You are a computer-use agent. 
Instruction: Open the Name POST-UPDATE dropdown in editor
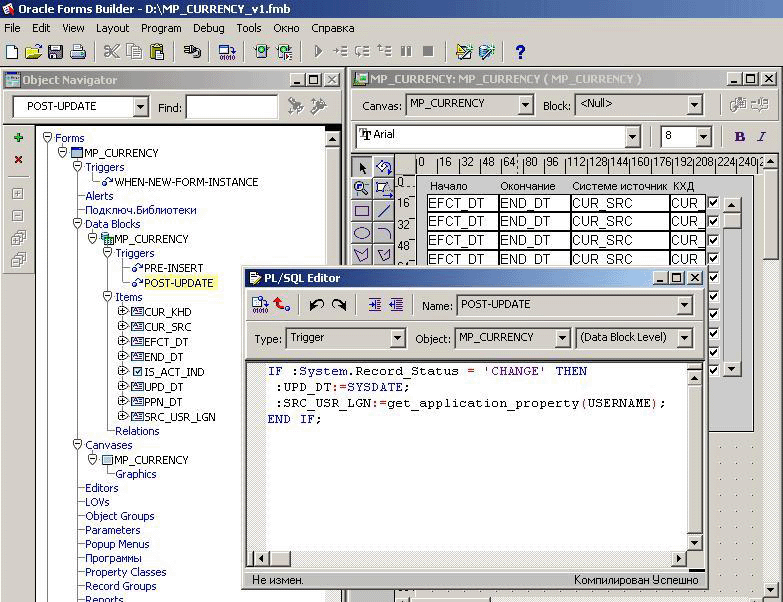coord(684,305)
